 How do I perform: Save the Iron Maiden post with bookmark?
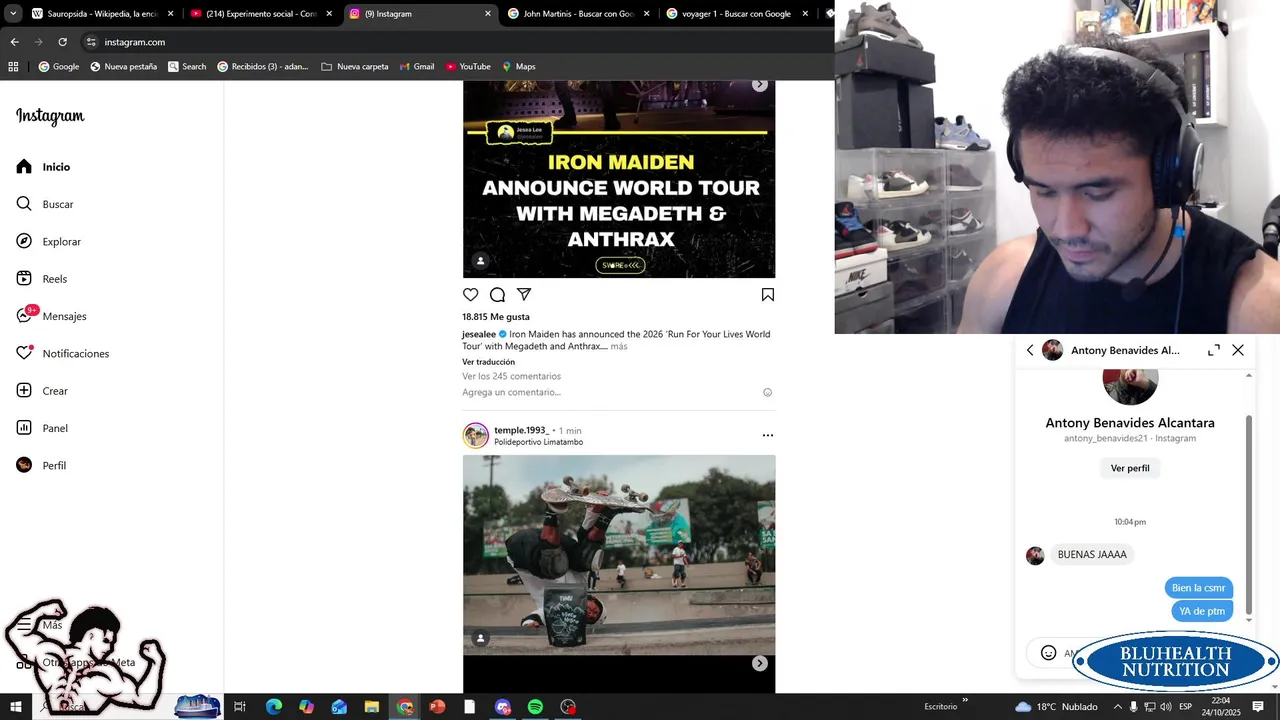click(x=768, y=295)
